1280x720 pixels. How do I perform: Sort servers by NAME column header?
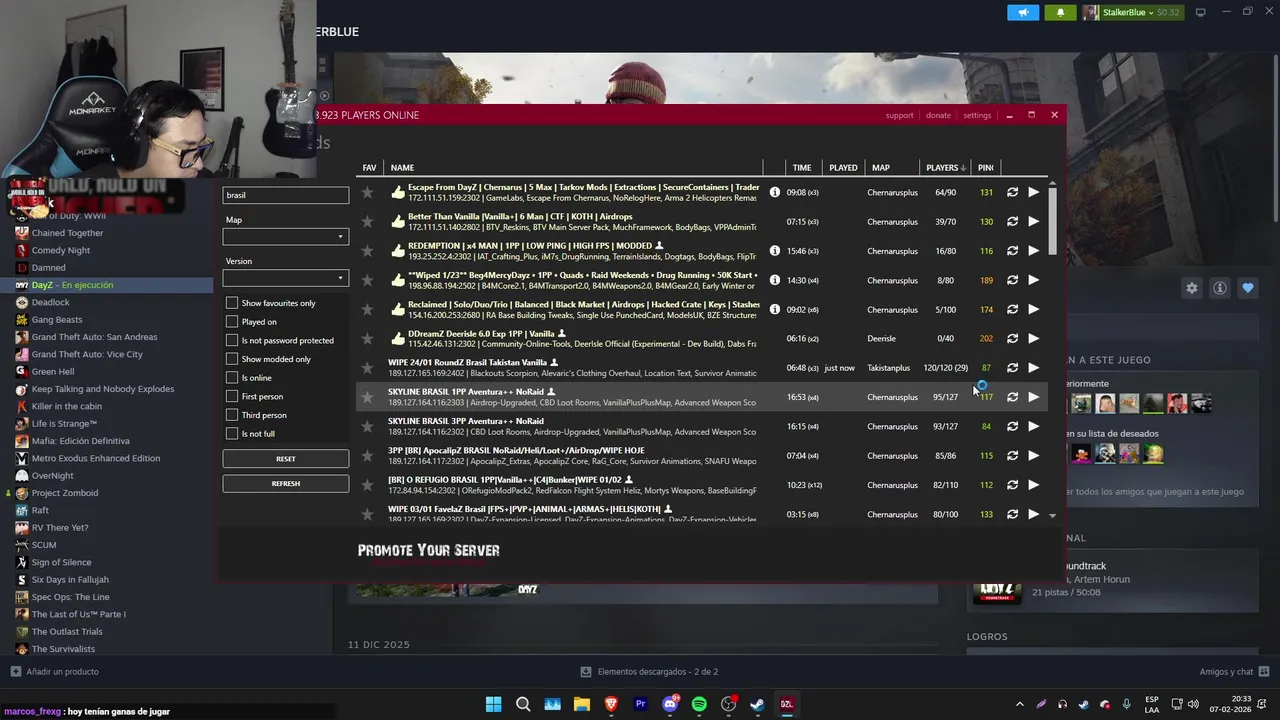pos(402,168)
